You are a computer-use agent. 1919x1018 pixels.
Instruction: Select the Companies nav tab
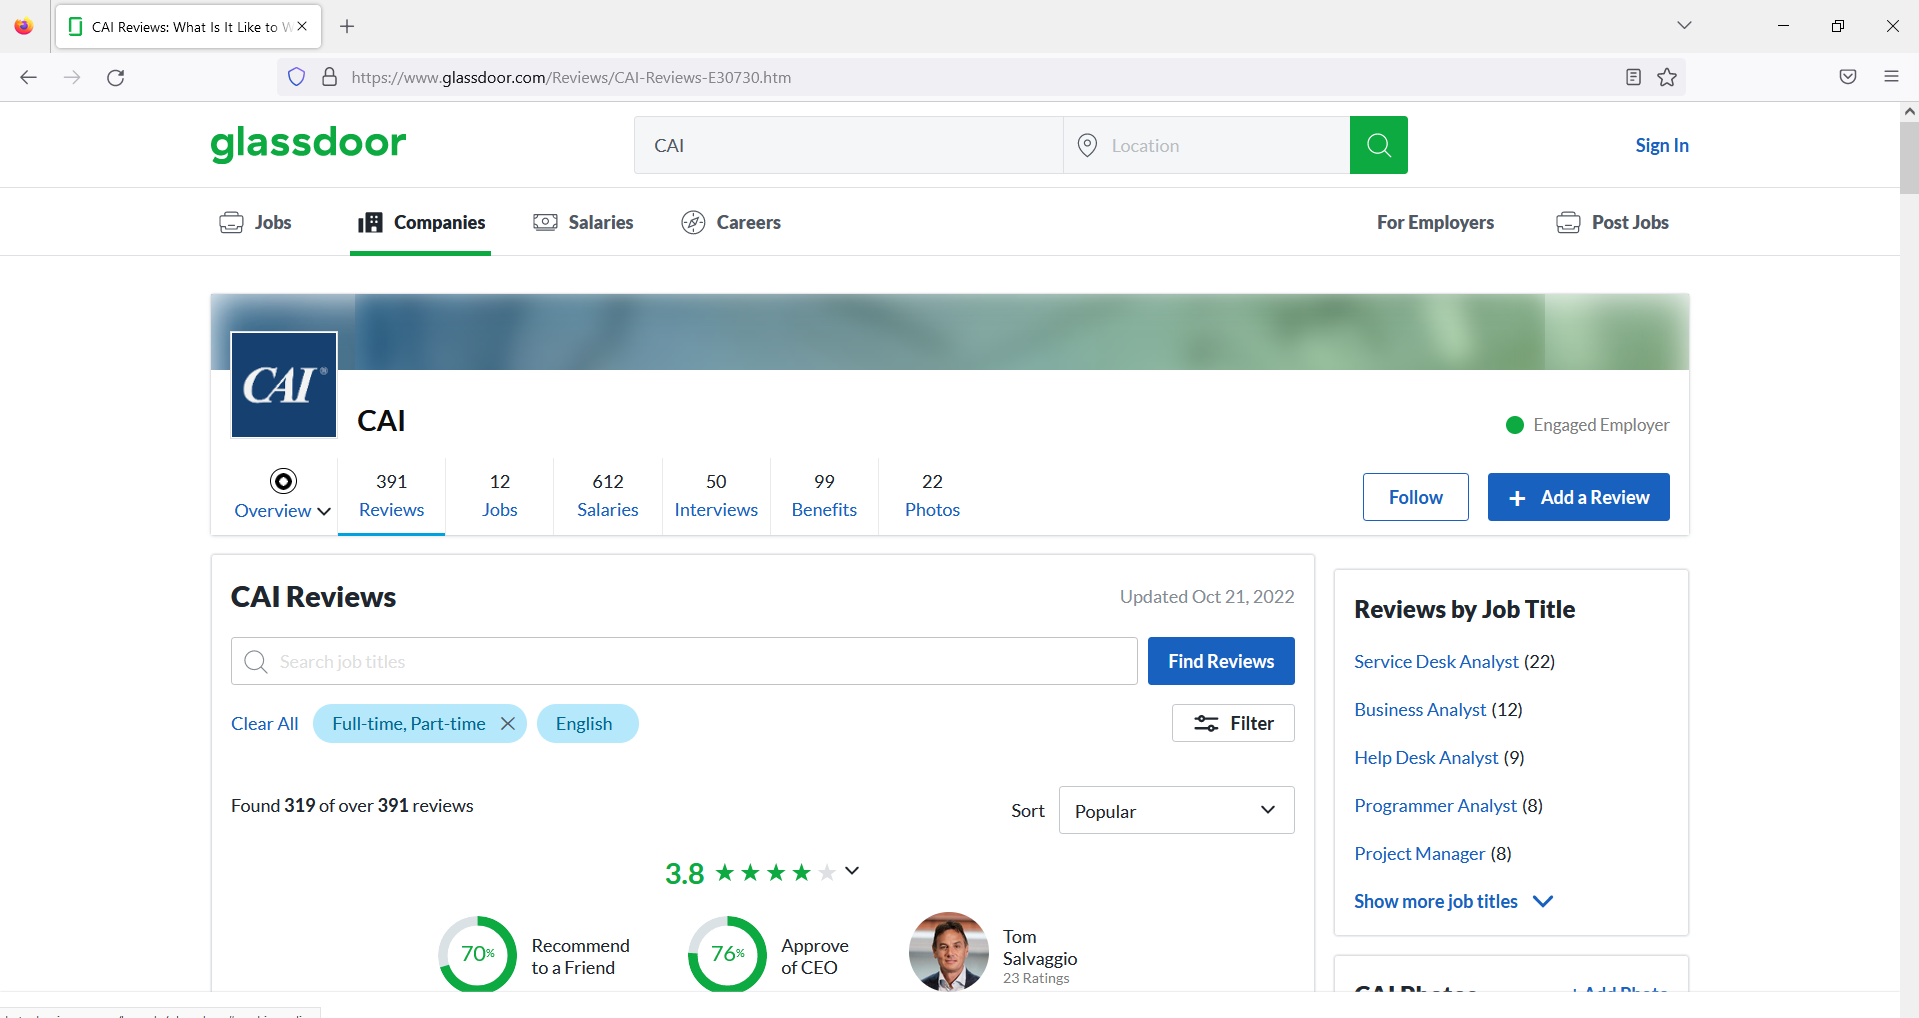[421, 222]
